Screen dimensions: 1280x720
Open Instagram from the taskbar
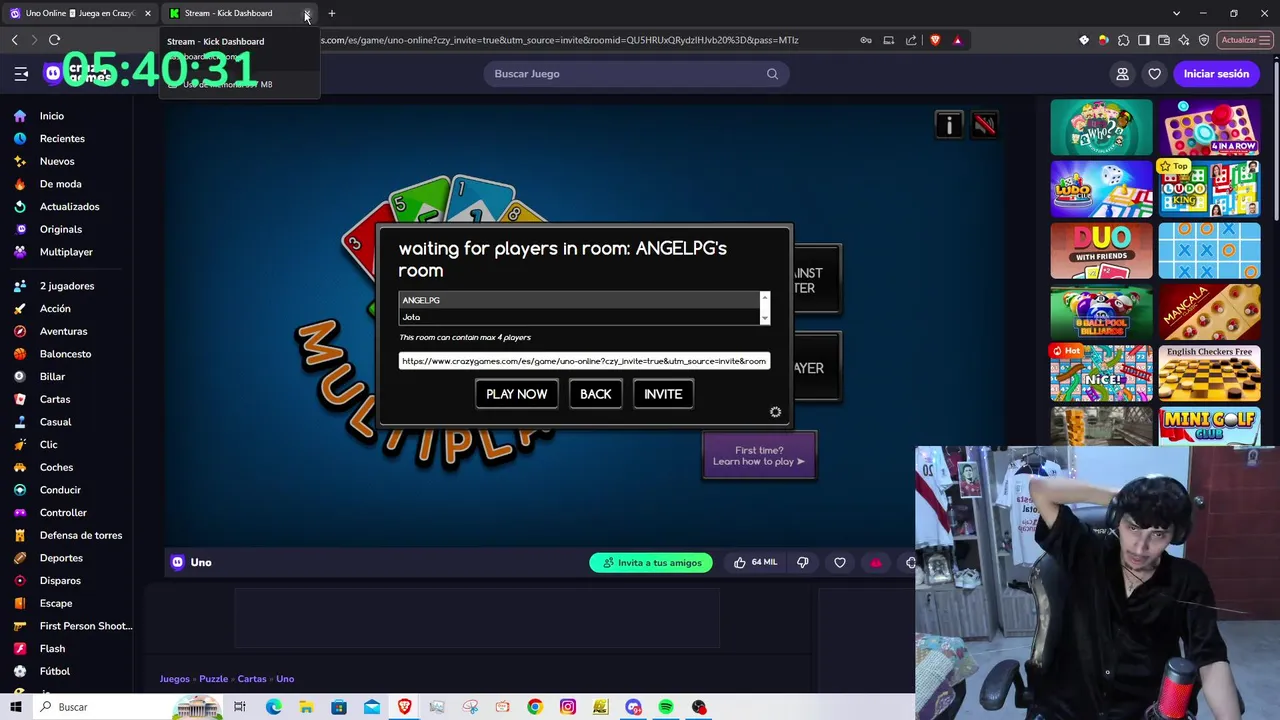point(568,707)
